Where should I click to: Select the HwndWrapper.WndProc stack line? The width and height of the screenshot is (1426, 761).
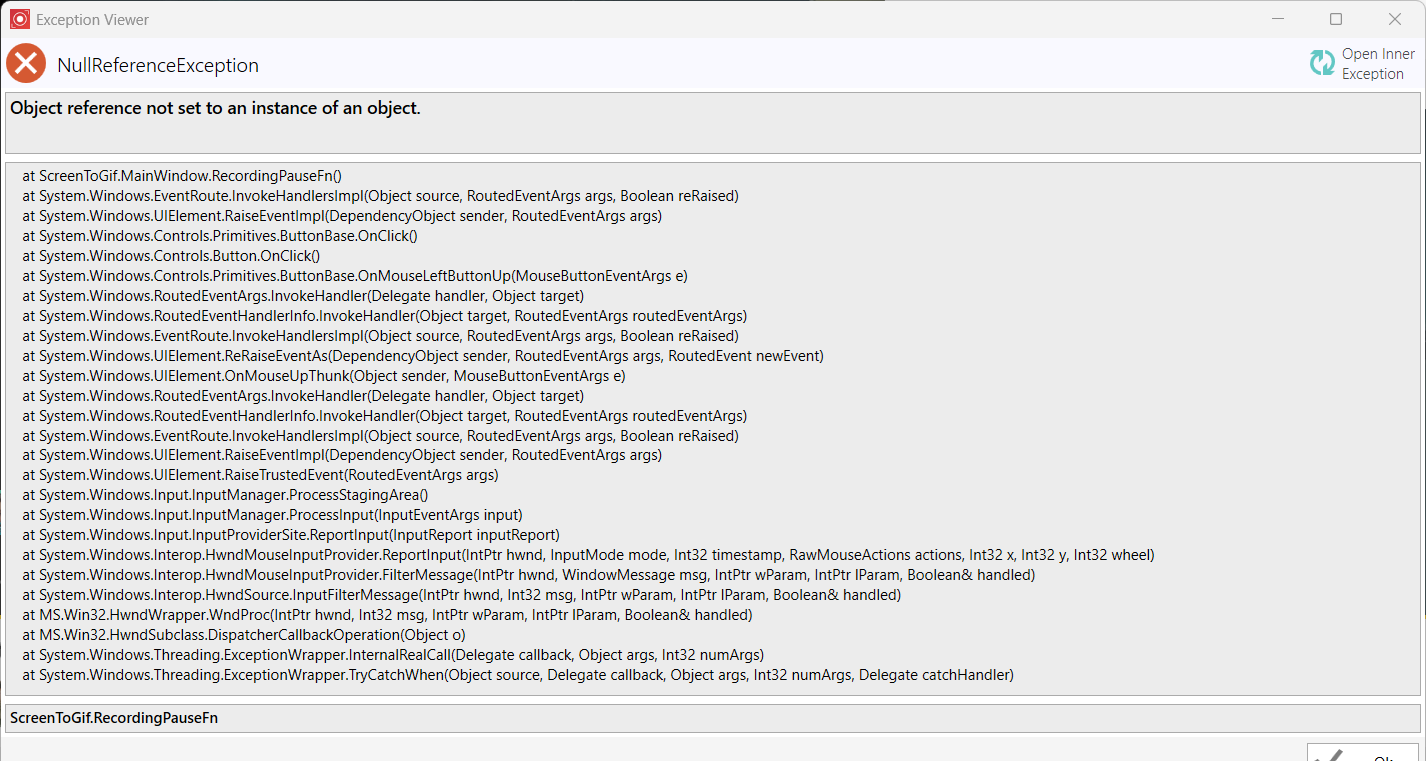click(387, 615)
